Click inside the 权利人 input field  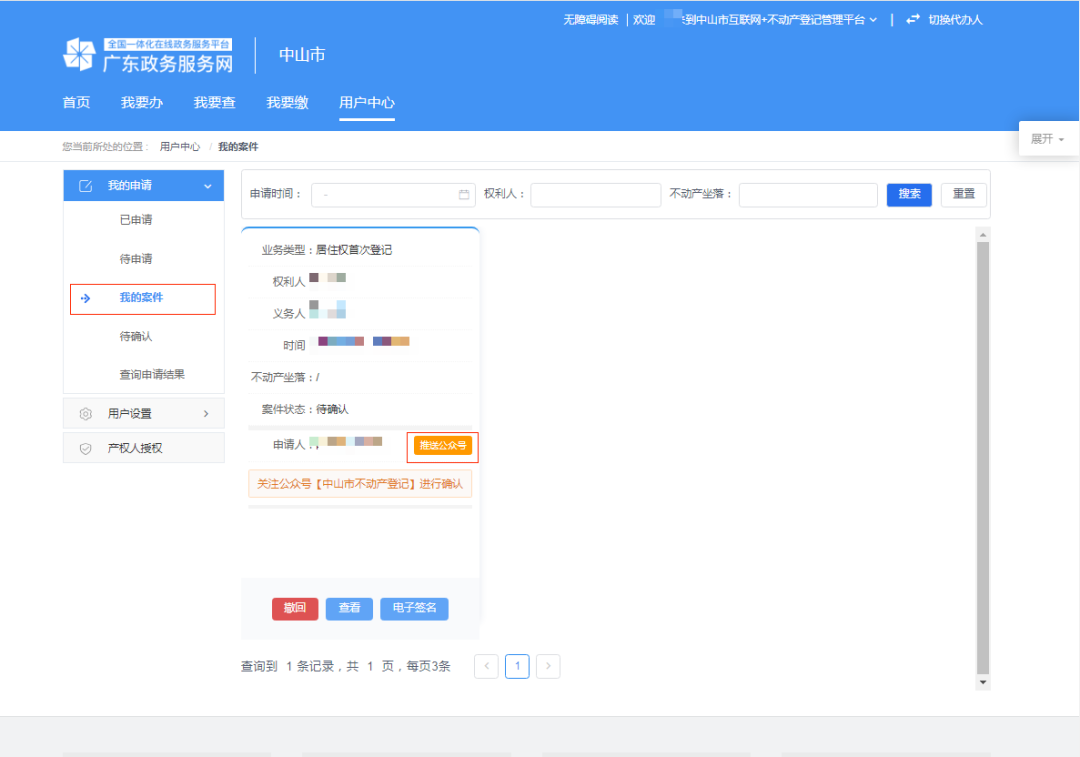point(595,194)
